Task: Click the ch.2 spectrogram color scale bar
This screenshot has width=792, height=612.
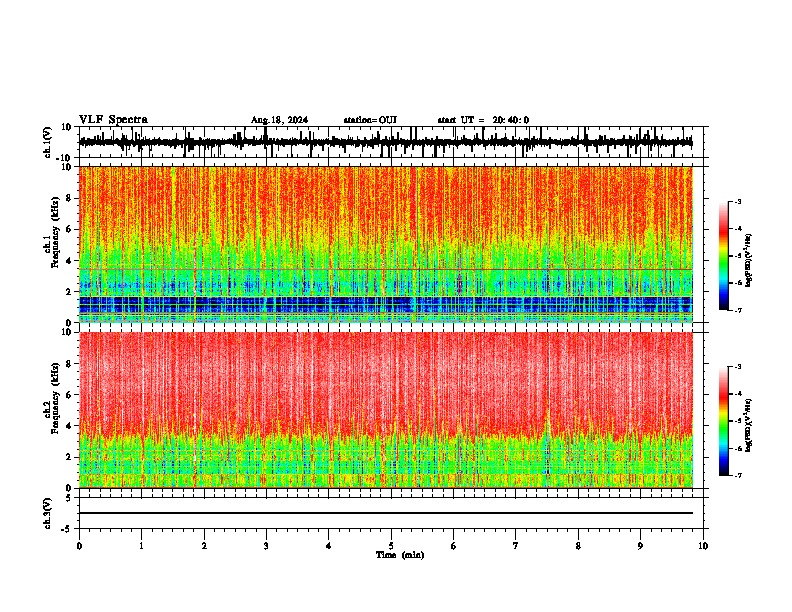Action: click(724, 421)
